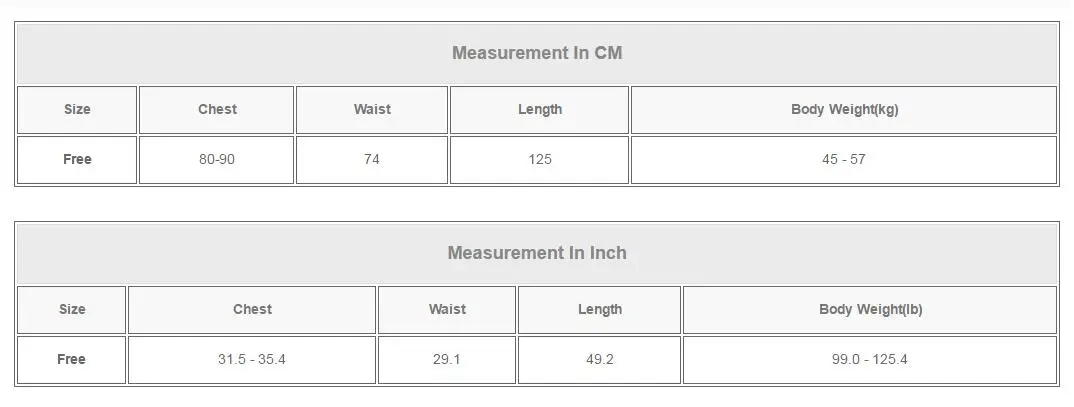
Task: Select the Chest header in the CM table
Action: (x=217, y=109)
